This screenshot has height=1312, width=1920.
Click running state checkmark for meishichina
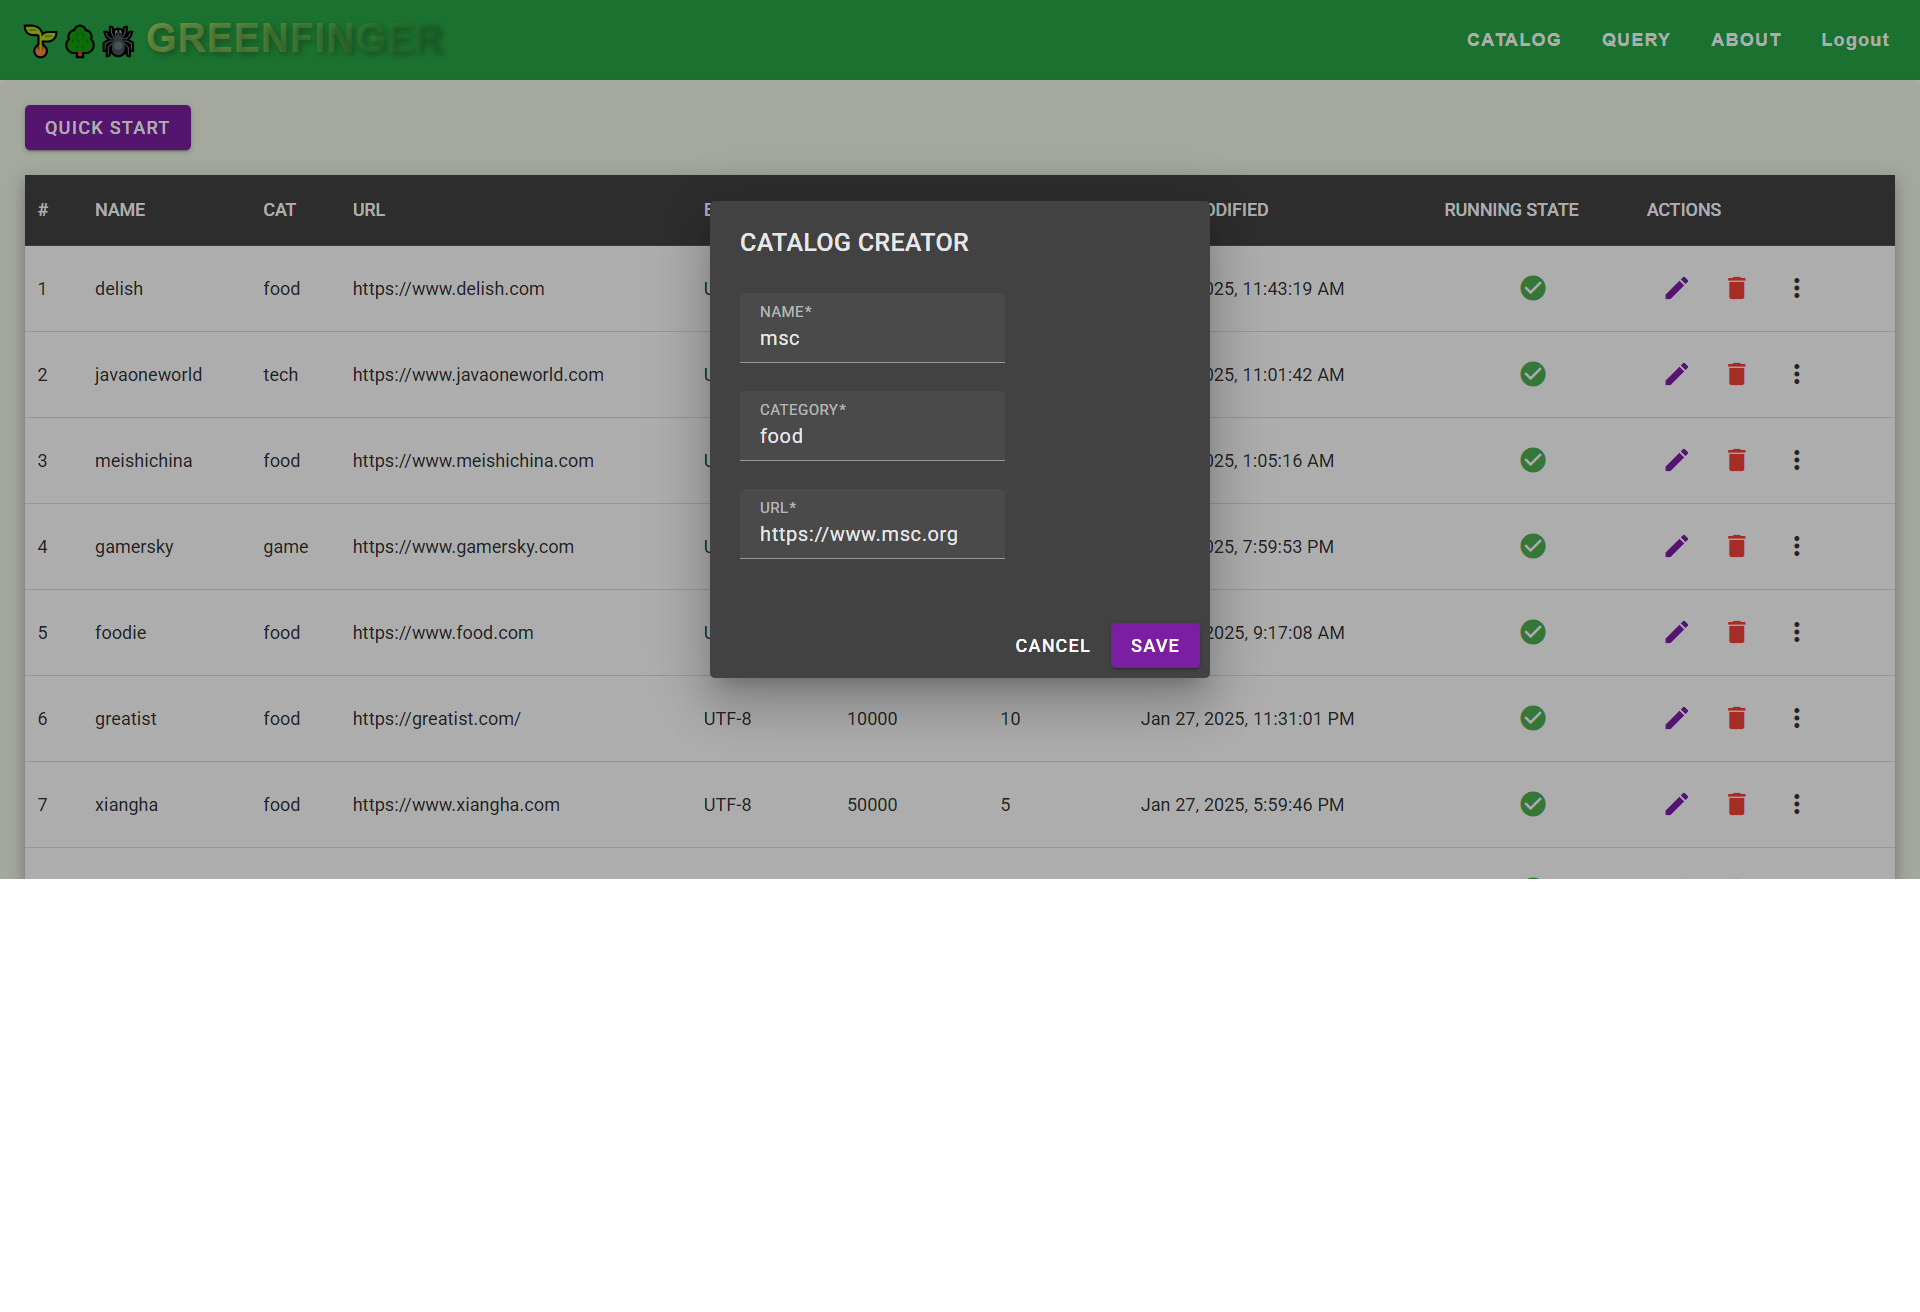[1533, 460]
